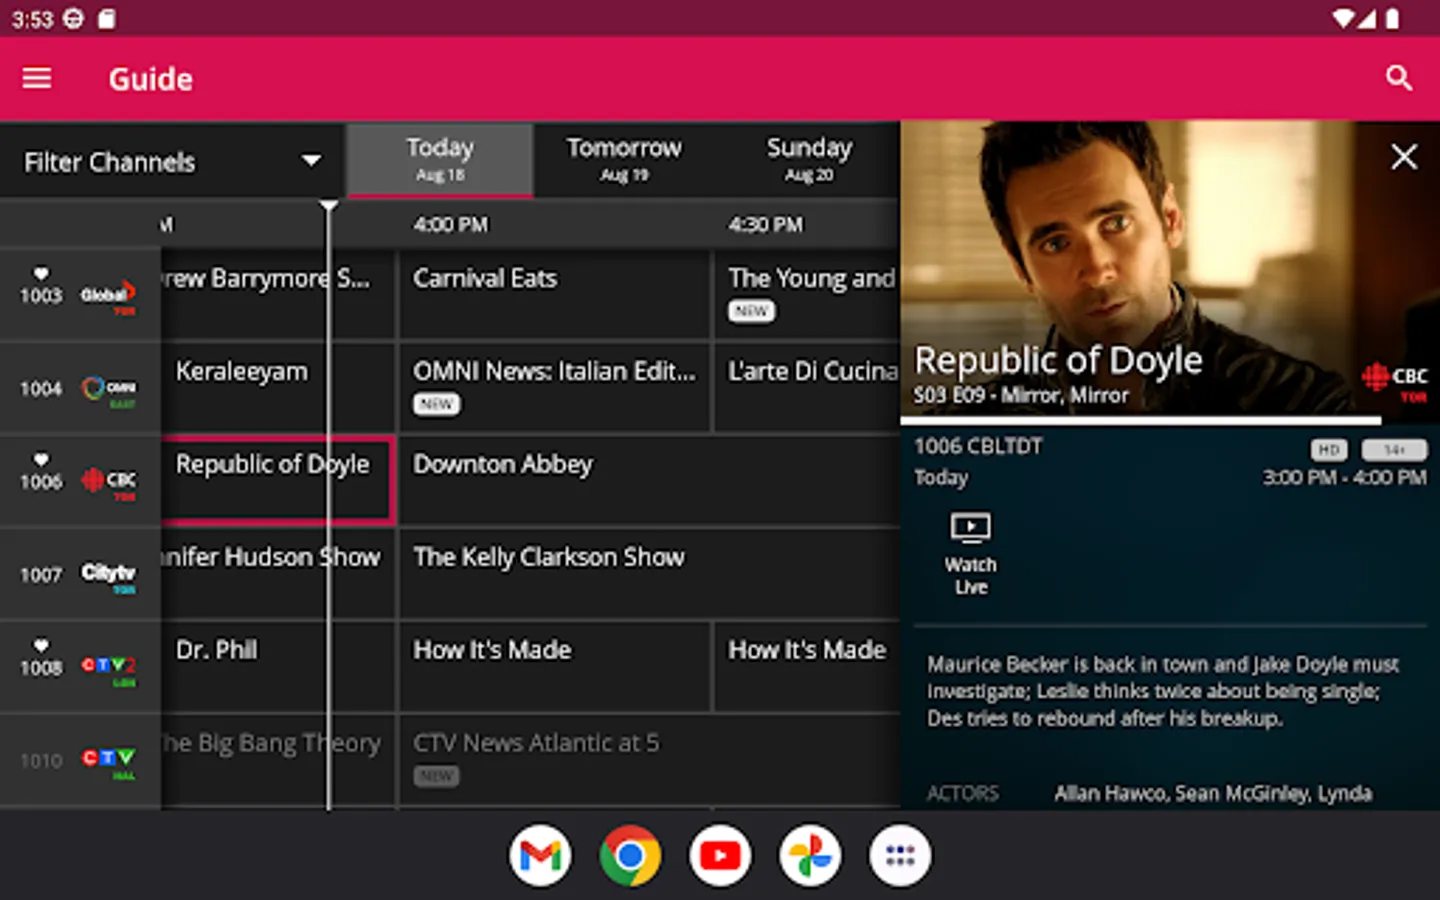This screenshot has width=1440, height=900.
Task: Open Gmail from the dock
Action: coord(540,856)
